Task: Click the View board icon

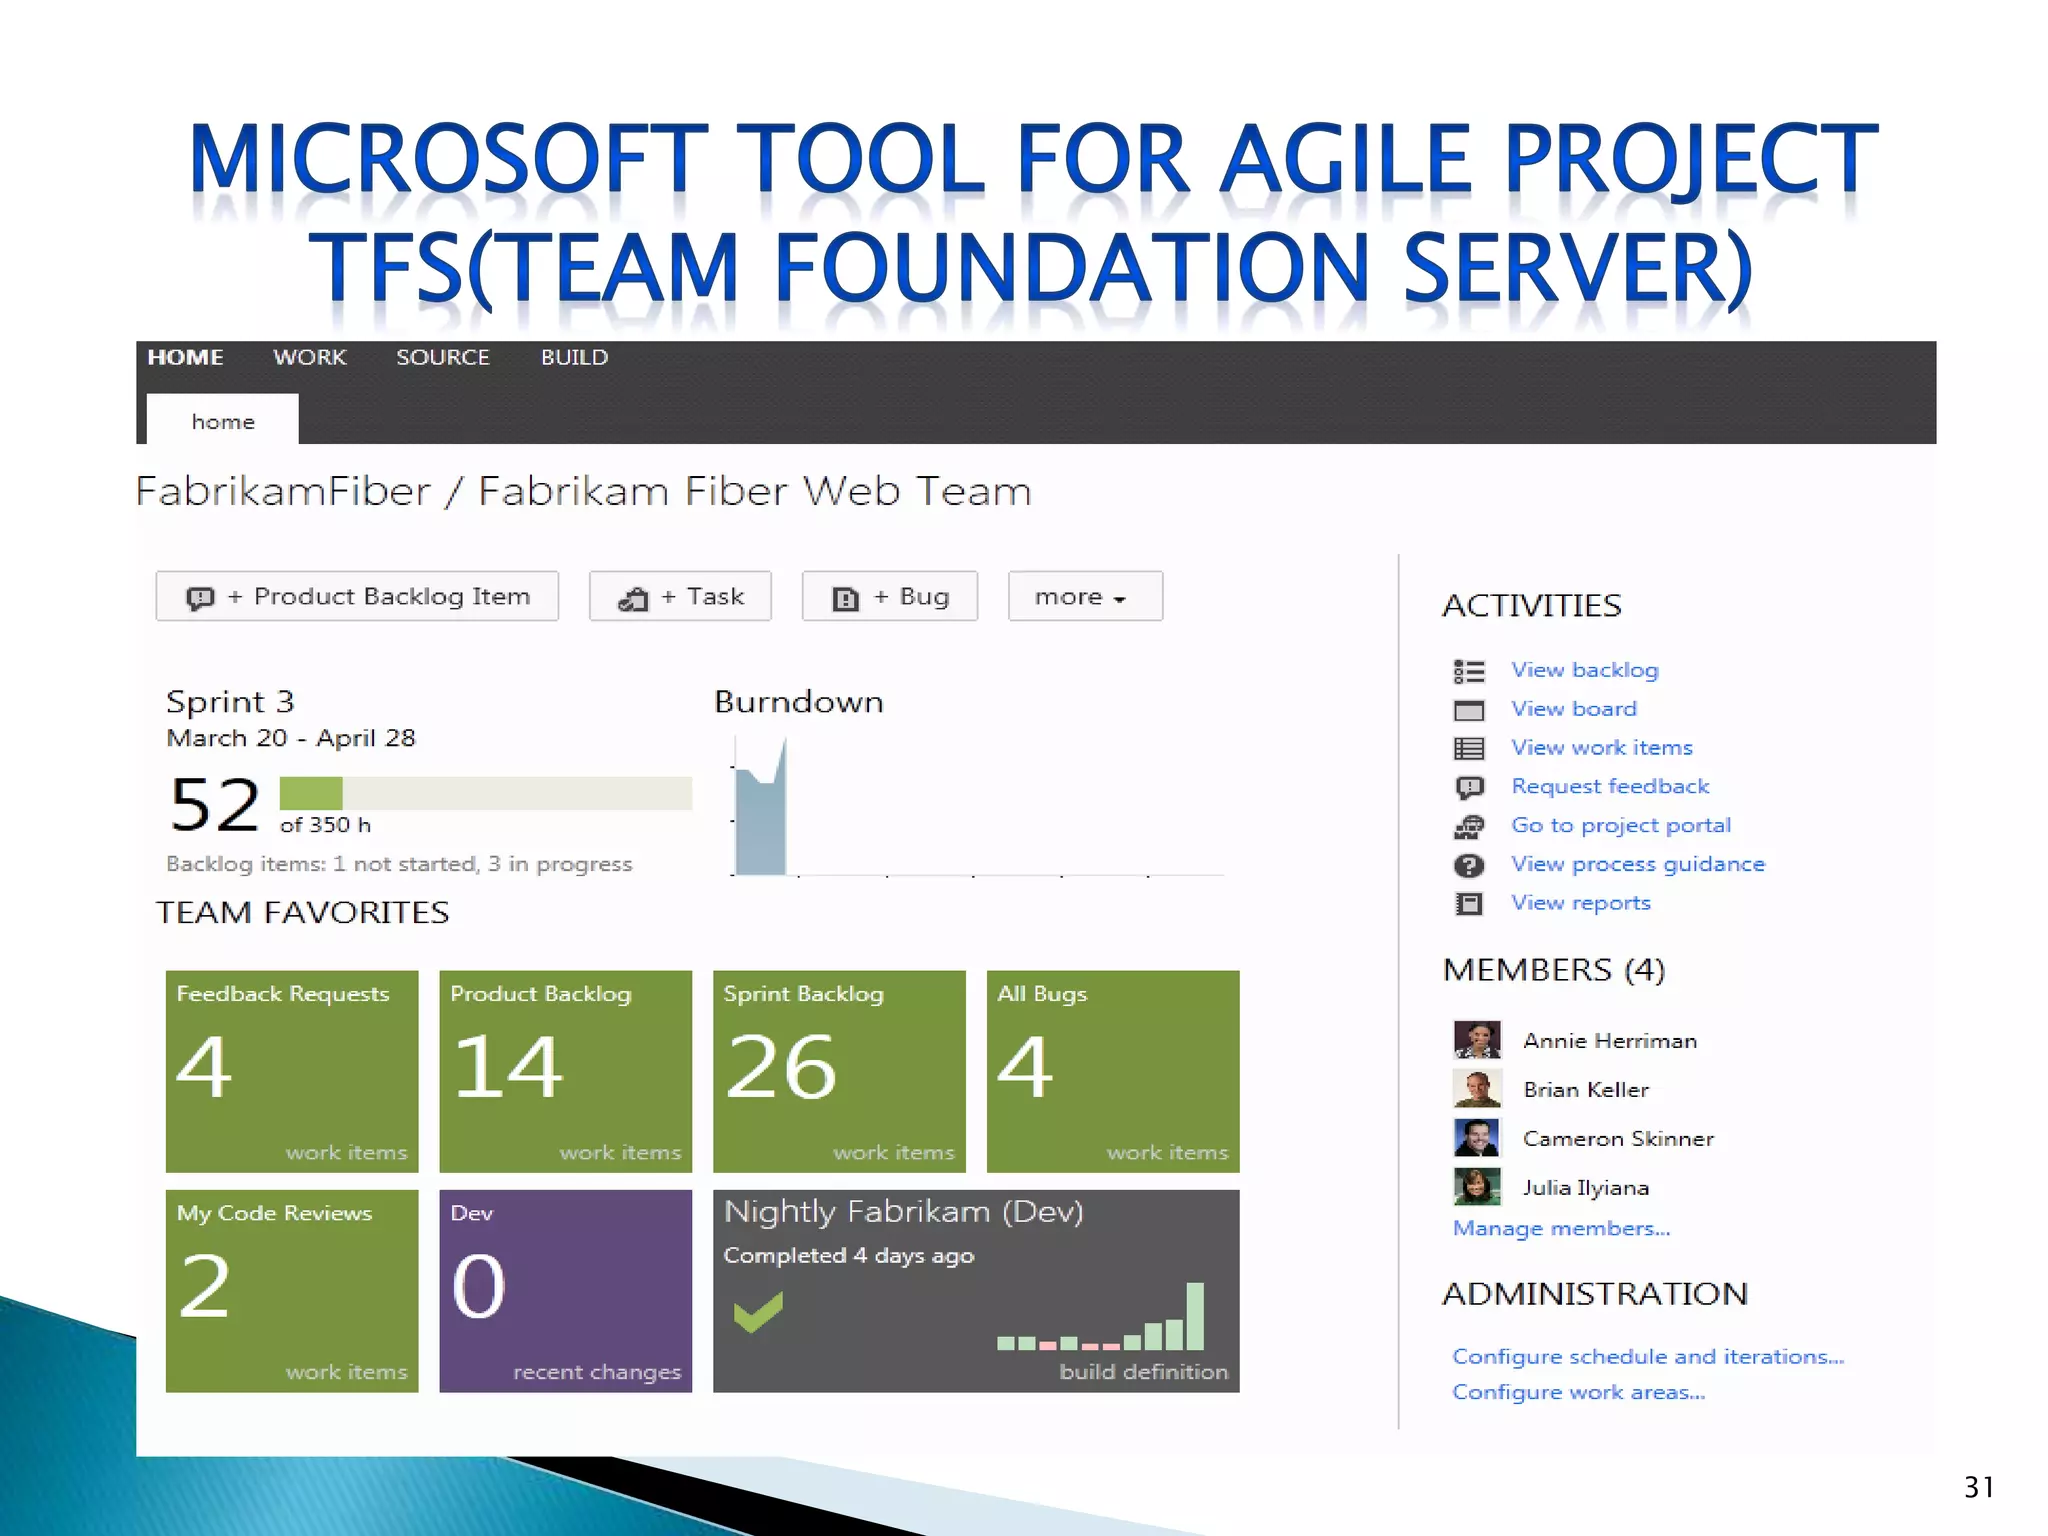Action: coord(1468,710)
